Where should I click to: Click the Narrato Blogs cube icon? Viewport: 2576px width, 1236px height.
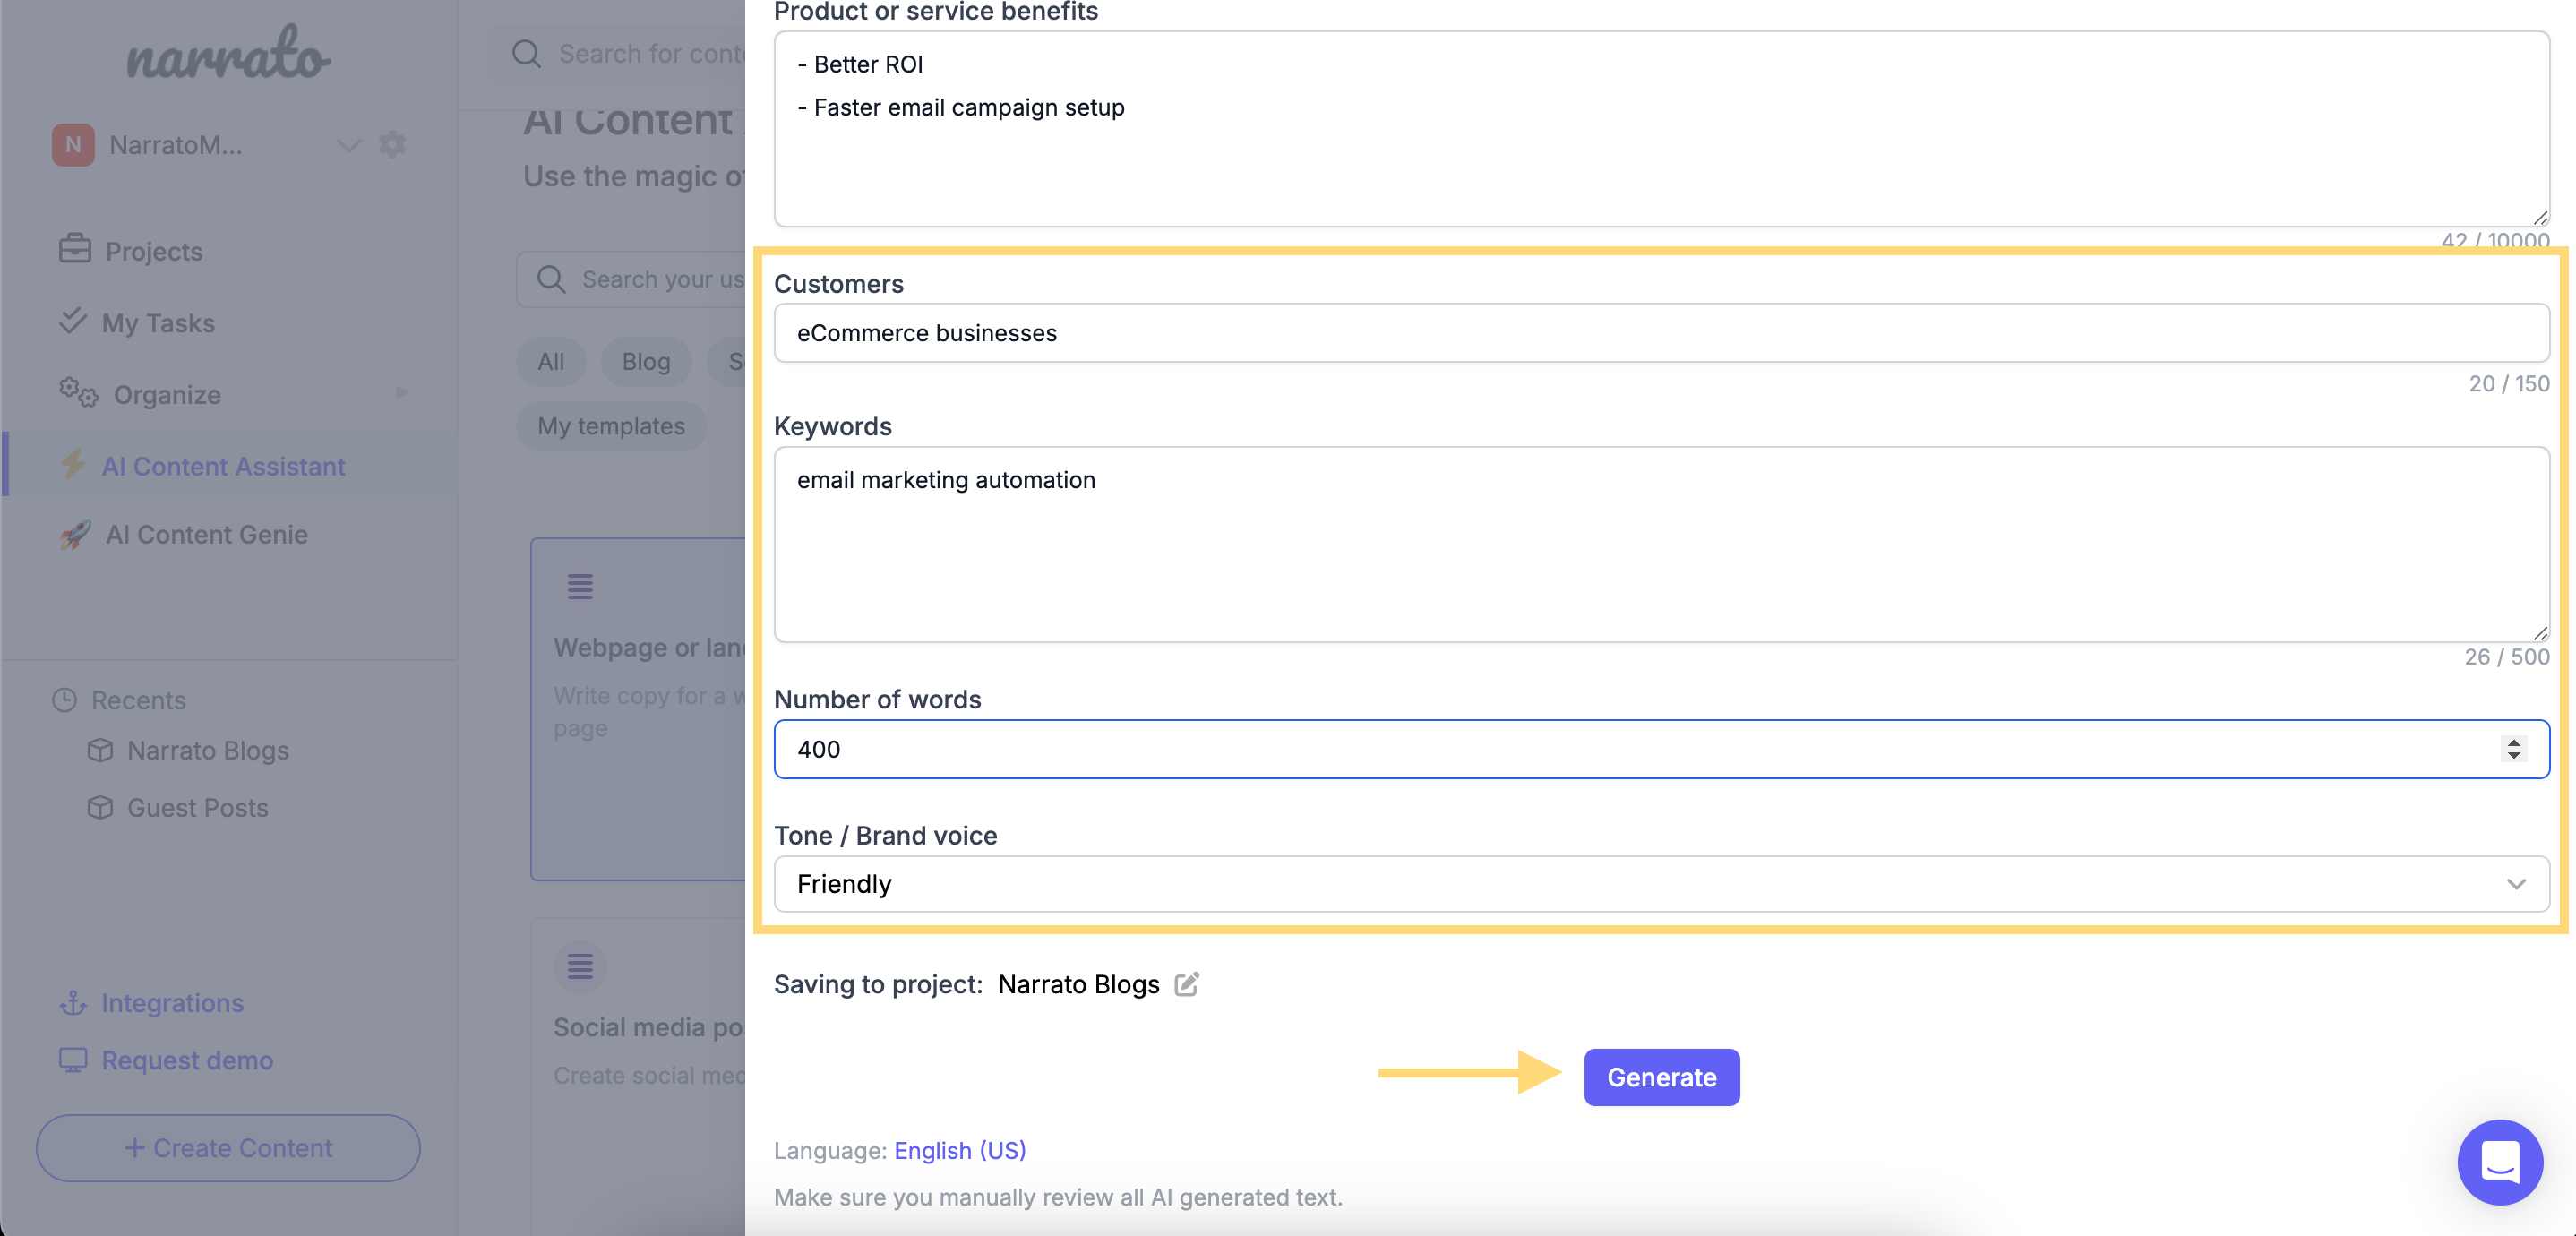100,750
